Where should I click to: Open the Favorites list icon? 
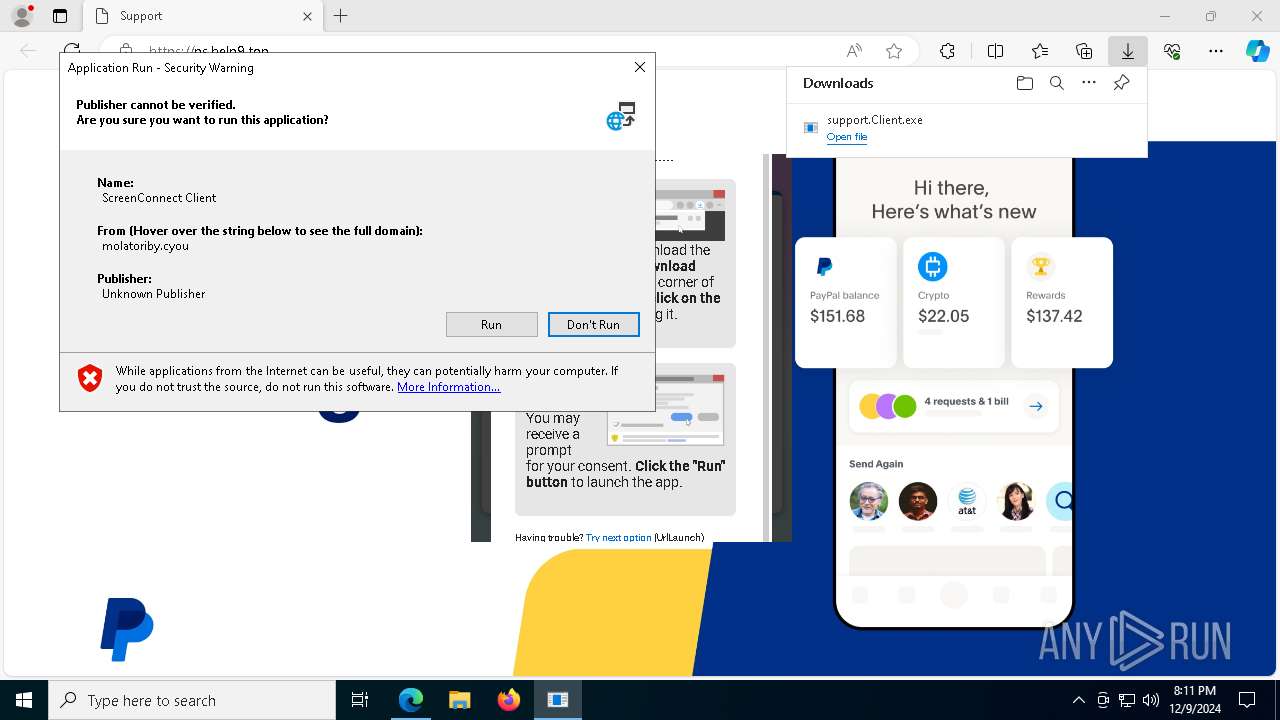click(x=1040, y=51)
